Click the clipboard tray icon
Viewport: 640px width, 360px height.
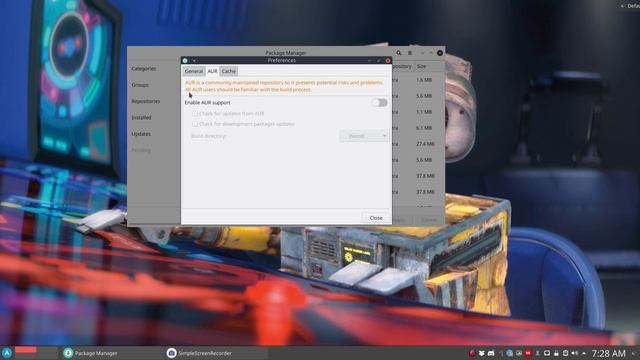coord(566,353)
